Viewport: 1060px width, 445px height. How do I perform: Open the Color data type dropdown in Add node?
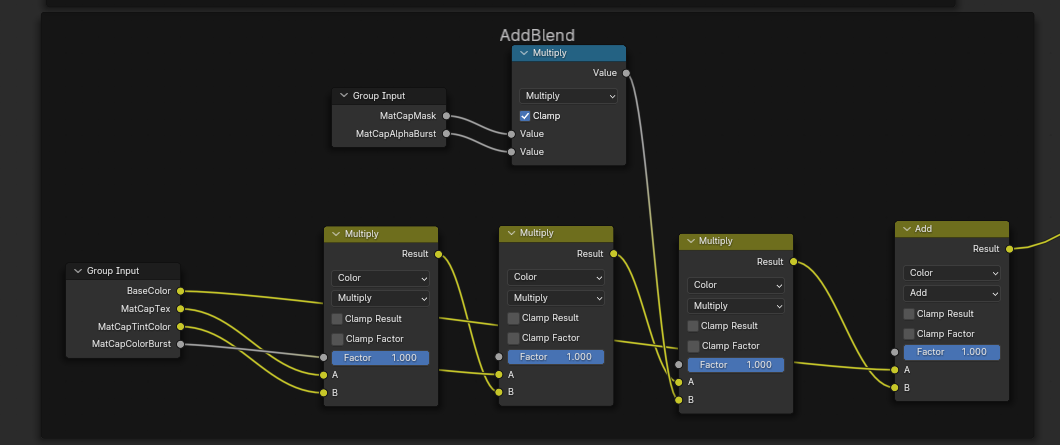(951, 273)
